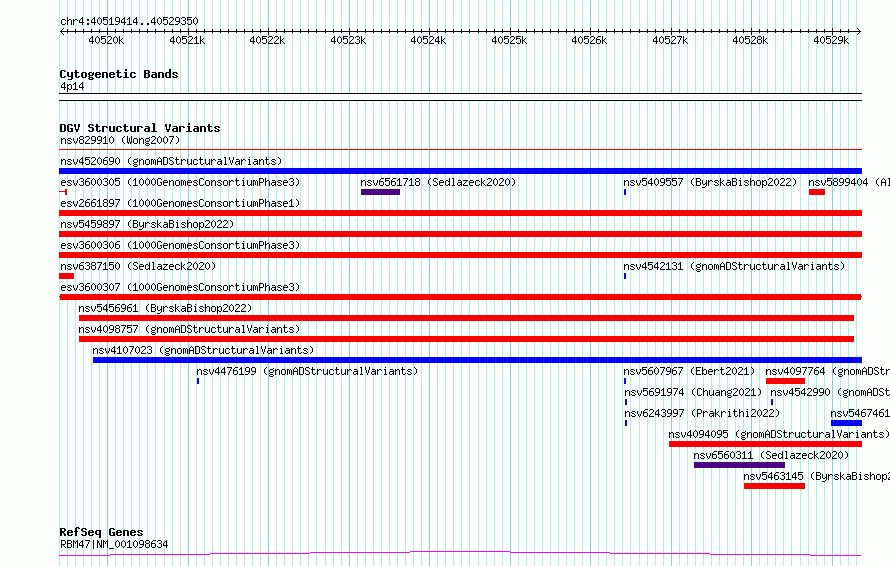Click the short red nsv5899404 bar
This screenshot has height=566, width=890.
point(817,192)
